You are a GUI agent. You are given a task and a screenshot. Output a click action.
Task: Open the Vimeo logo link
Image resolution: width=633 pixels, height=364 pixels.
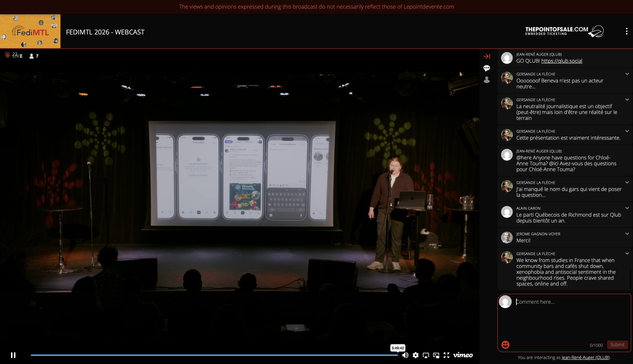[463, 355]
